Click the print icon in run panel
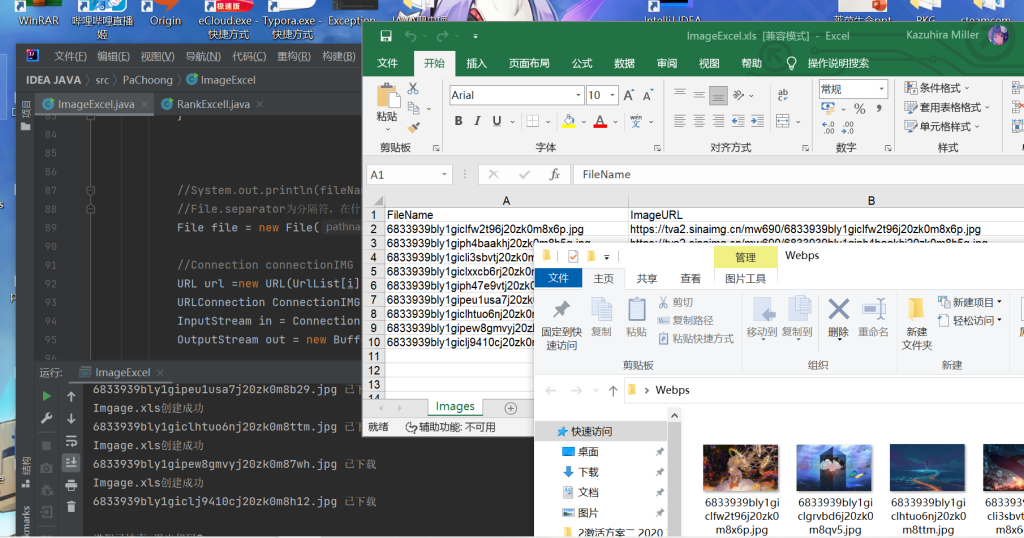 pyautogui.click(x=71, y=485)
